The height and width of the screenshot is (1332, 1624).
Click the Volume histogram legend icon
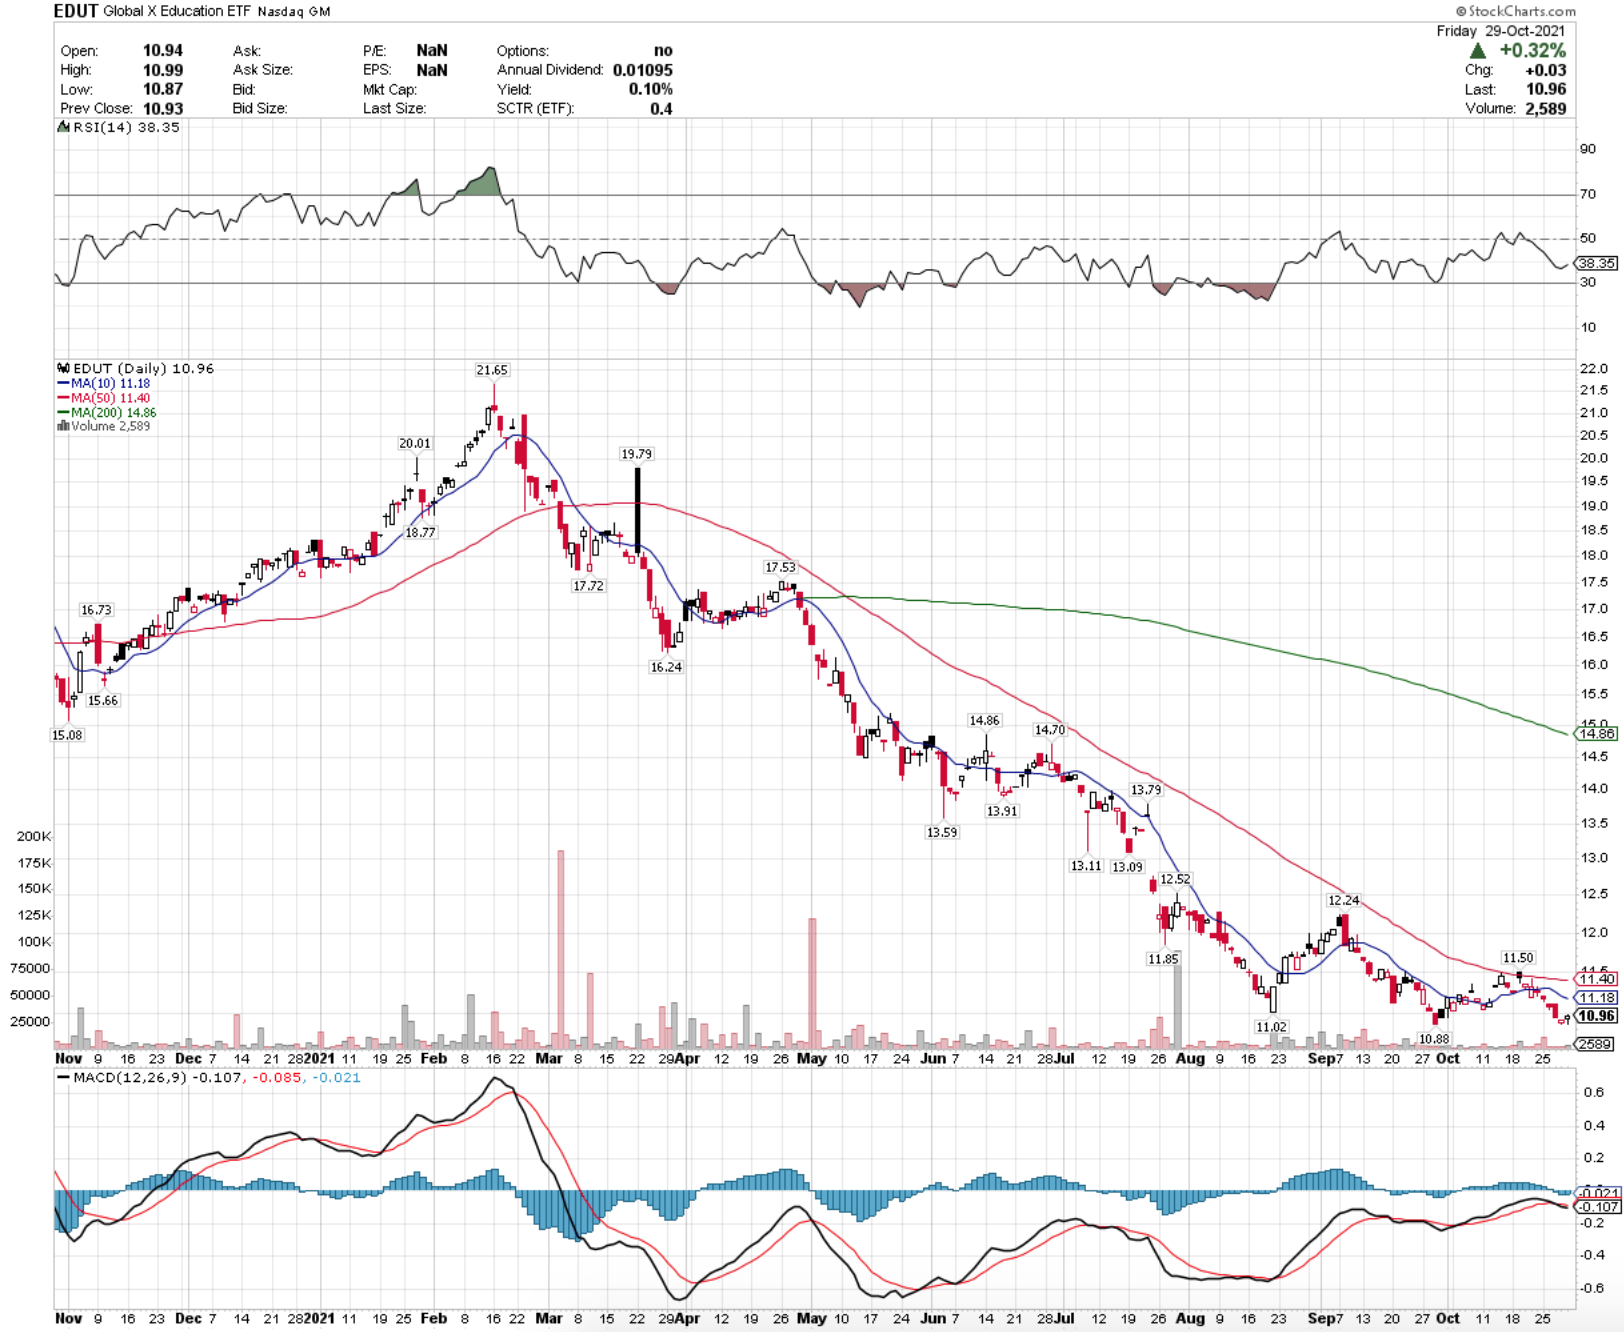click(x=63, y=426)
